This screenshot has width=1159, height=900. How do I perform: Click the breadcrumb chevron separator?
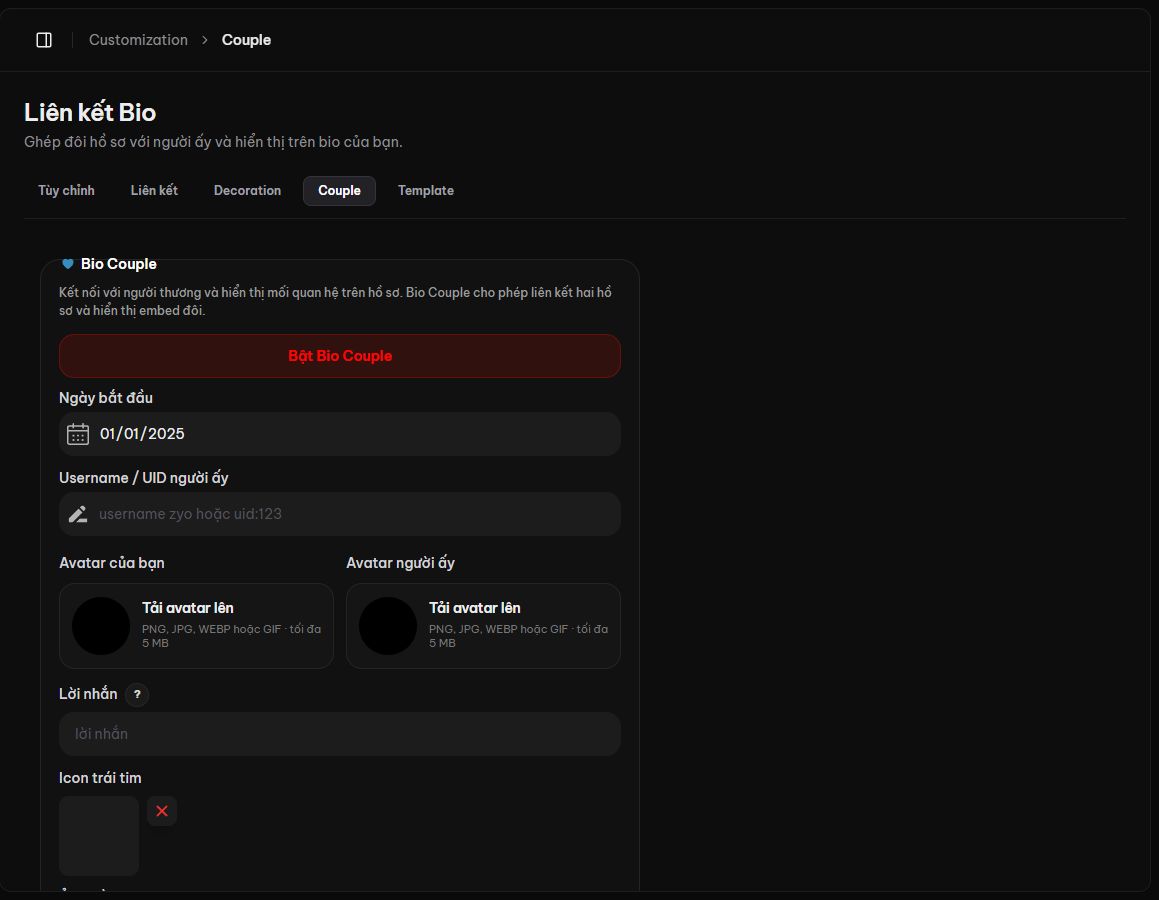pyautogui.click(x=205, y=40)
